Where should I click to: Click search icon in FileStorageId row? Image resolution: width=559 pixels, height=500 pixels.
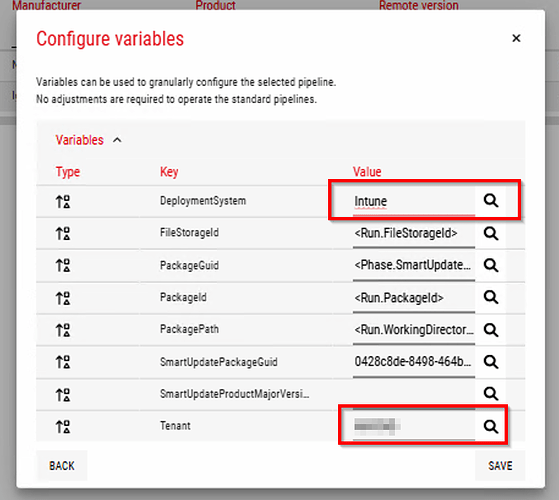pos(491,233)
